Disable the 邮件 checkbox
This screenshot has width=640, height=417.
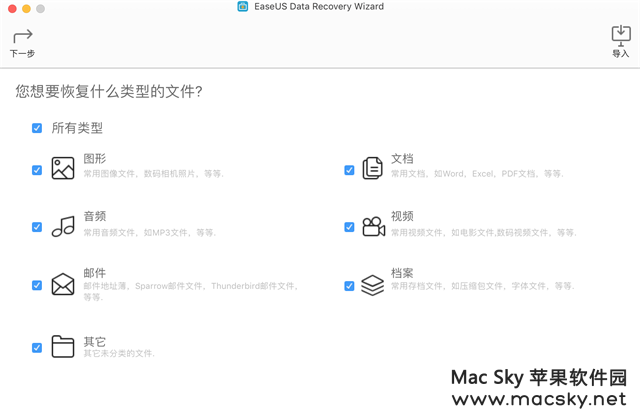37,285
